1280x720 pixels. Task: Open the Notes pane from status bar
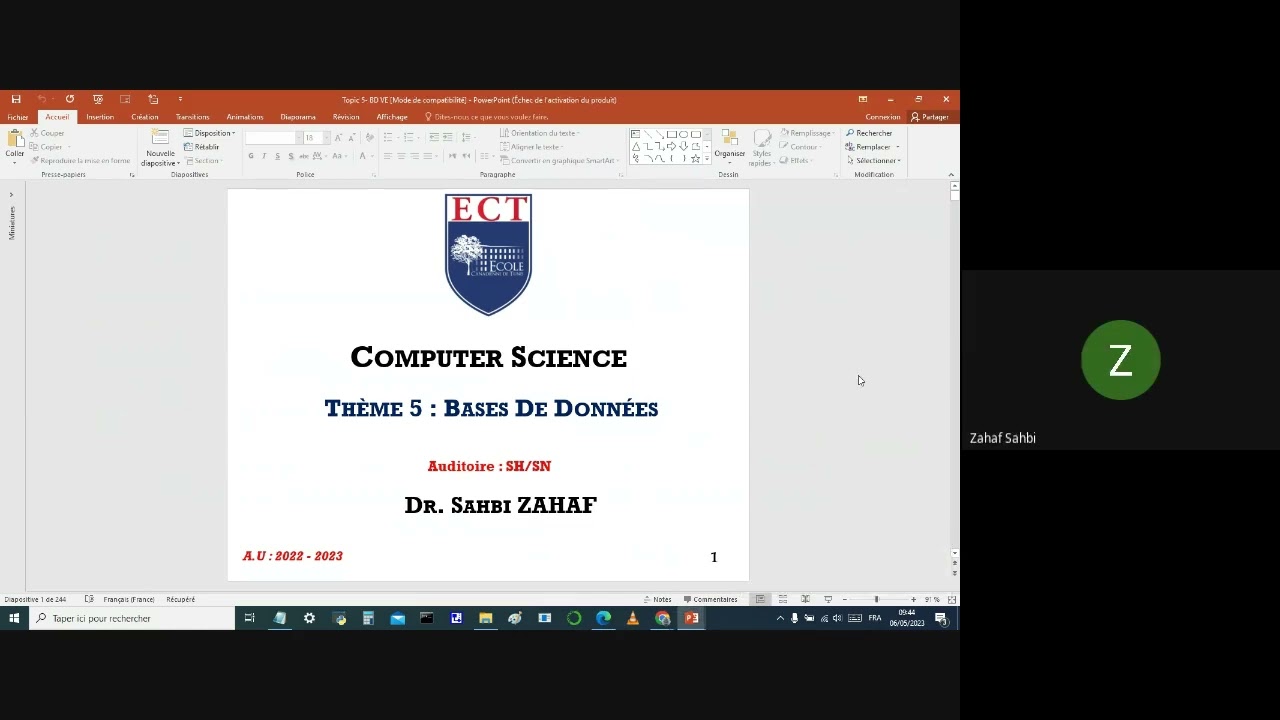click(x=658, y=599)
